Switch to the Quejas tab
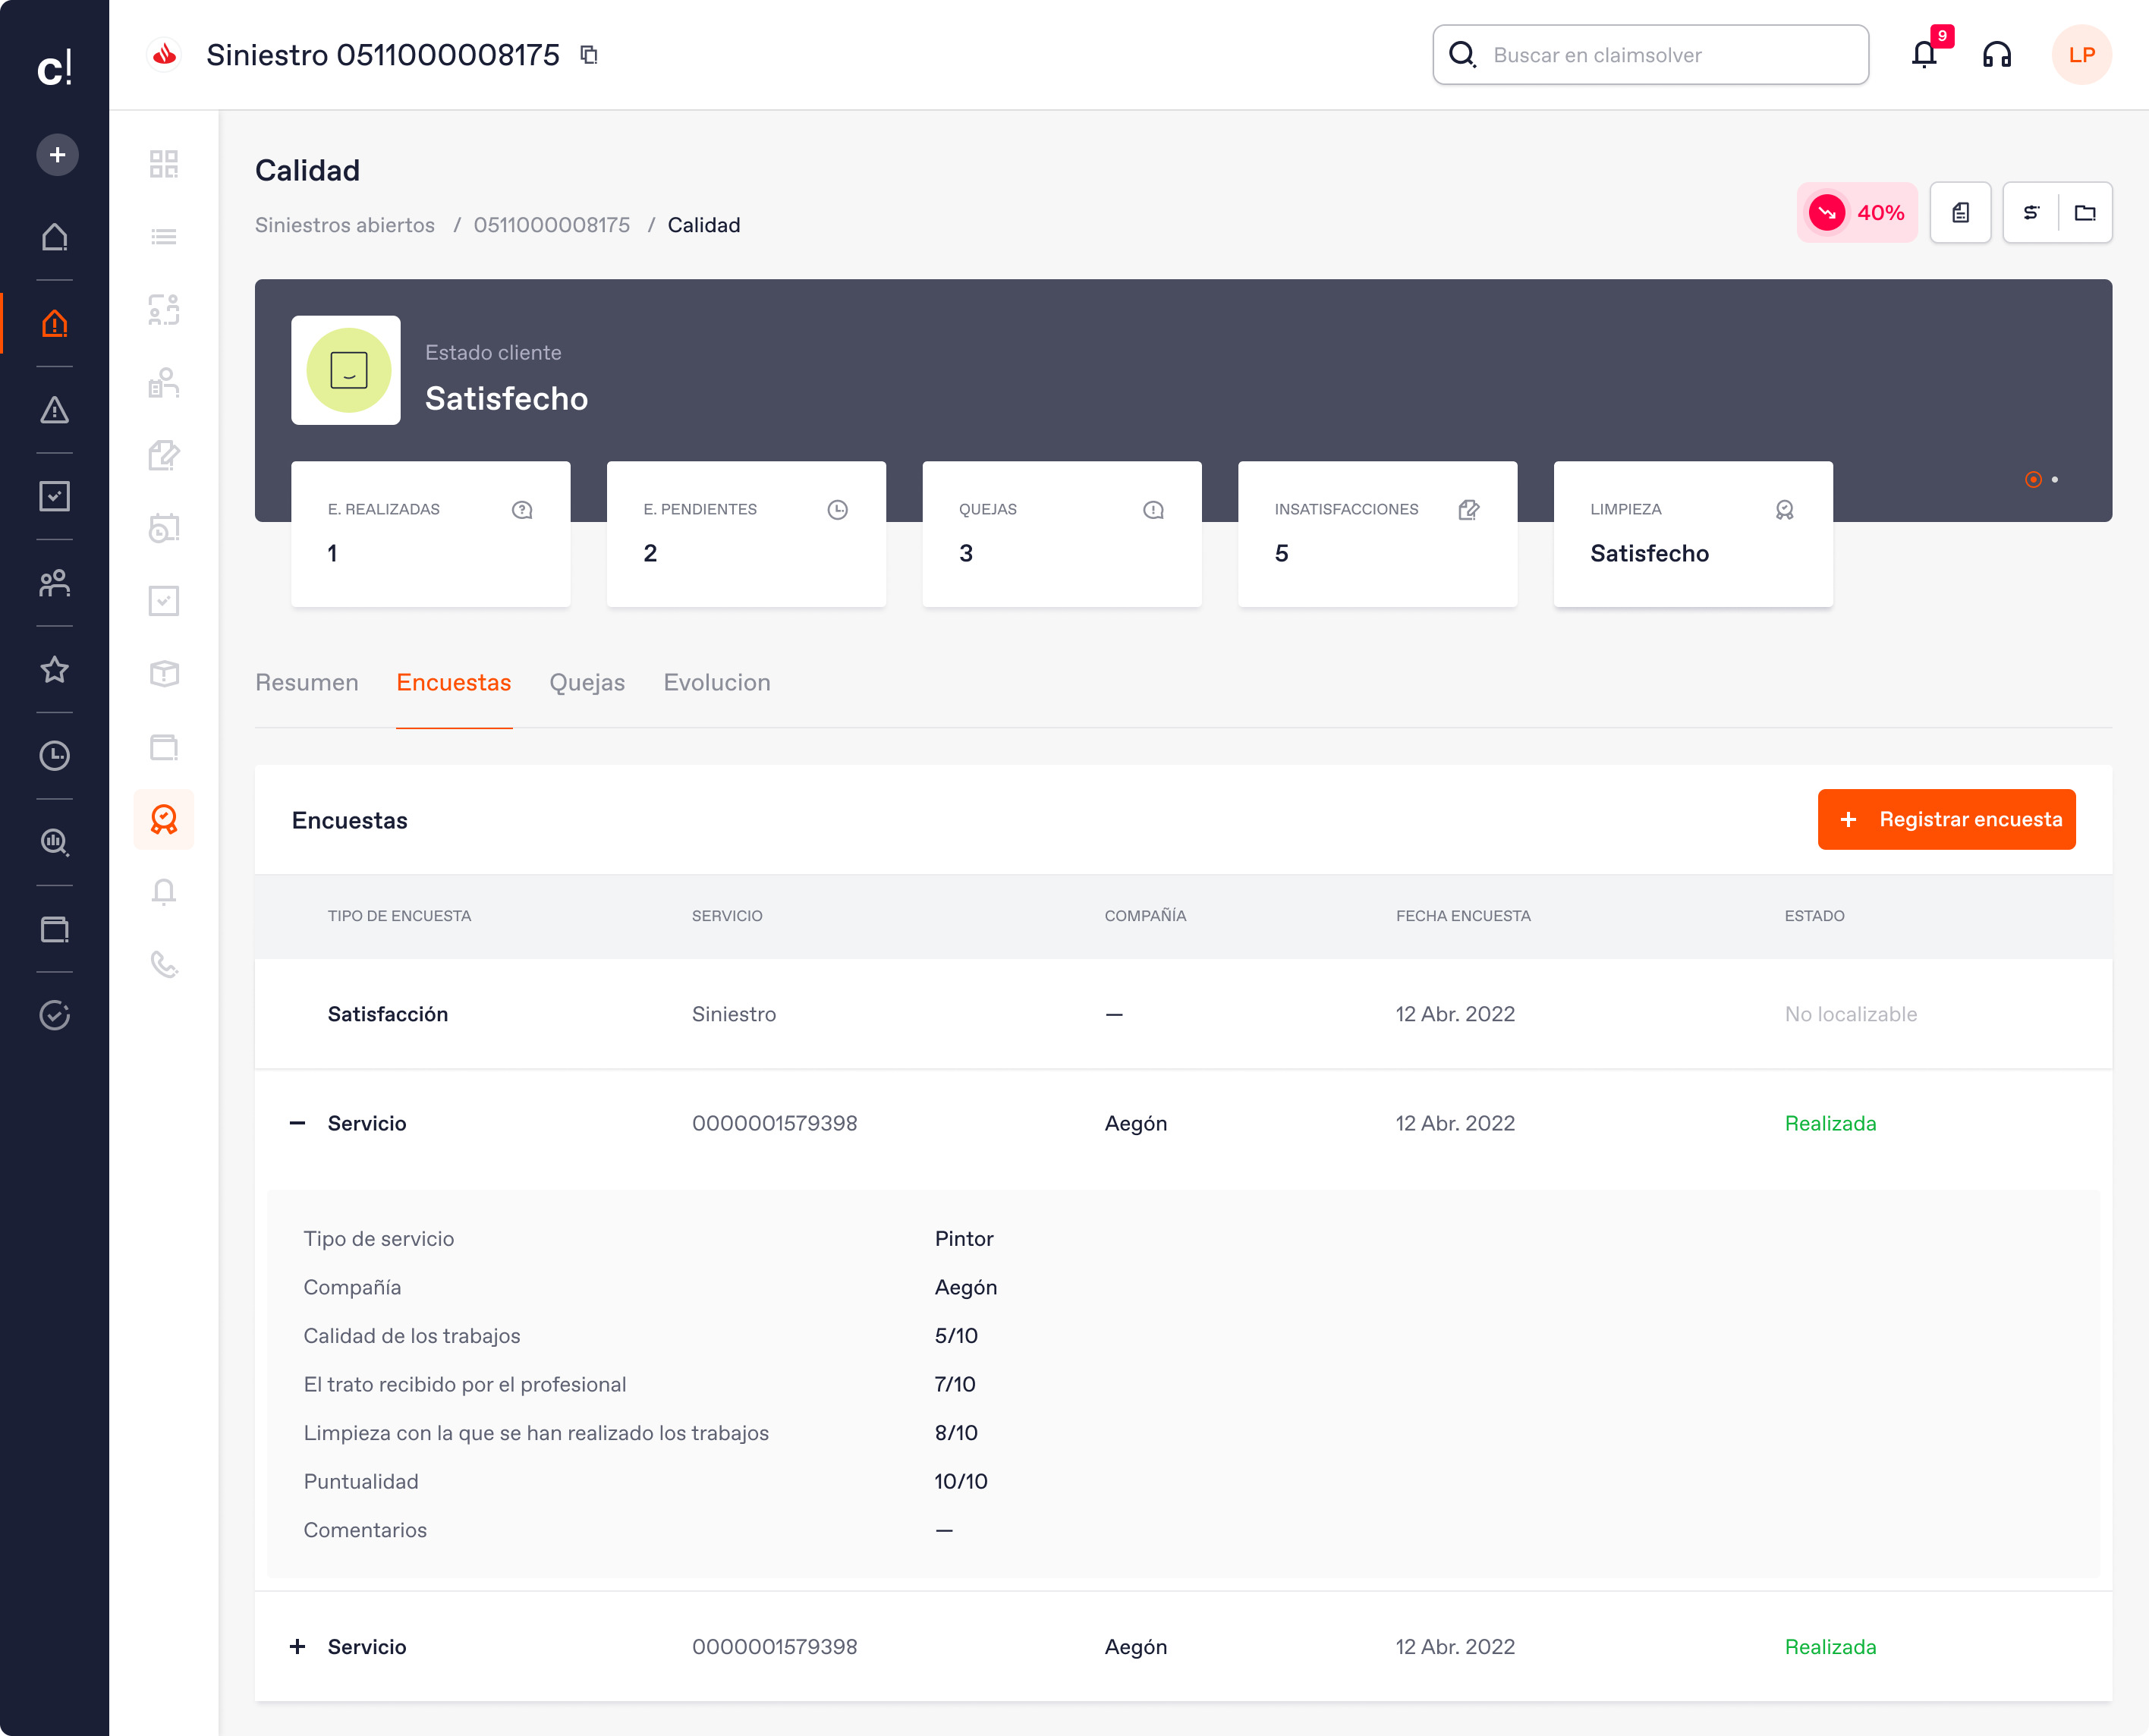2149x1736 pixels. coord(587,682)
